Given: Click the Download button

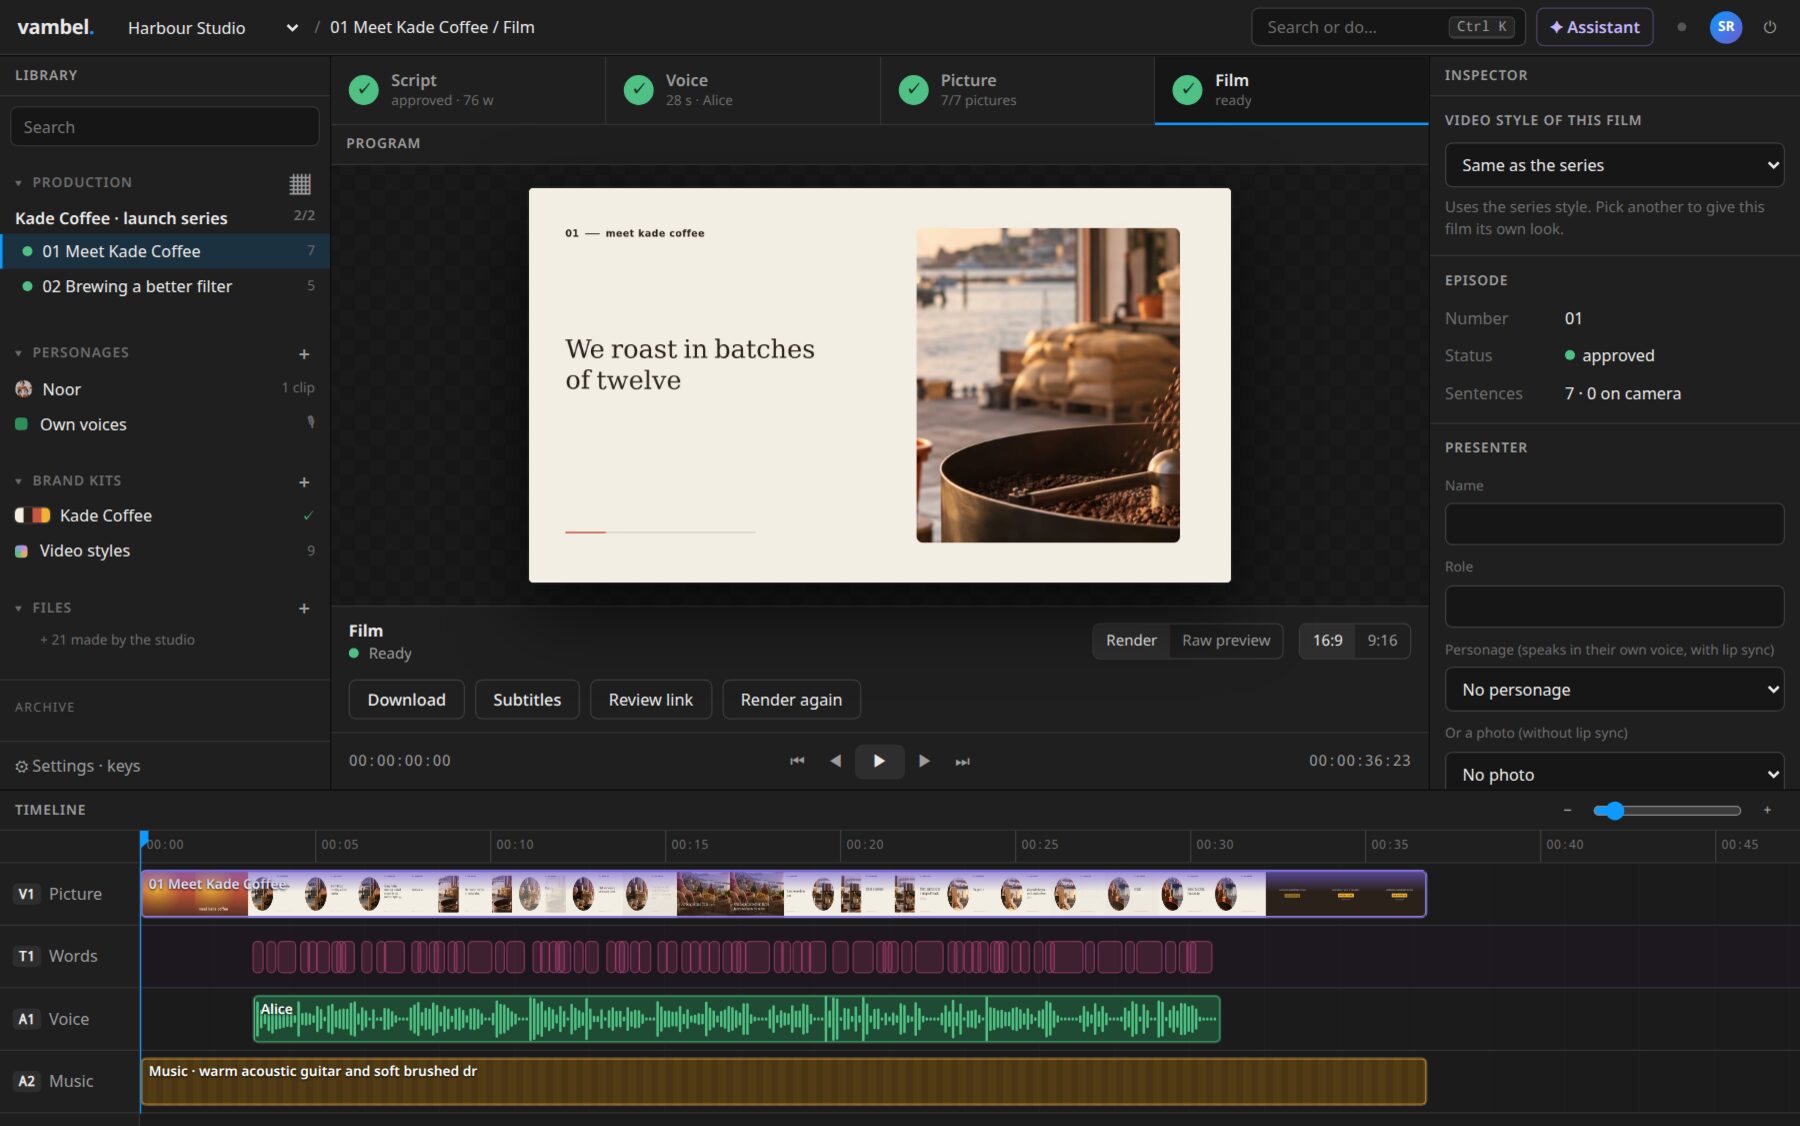Looking at the screenshot, I should coord(406,700).
